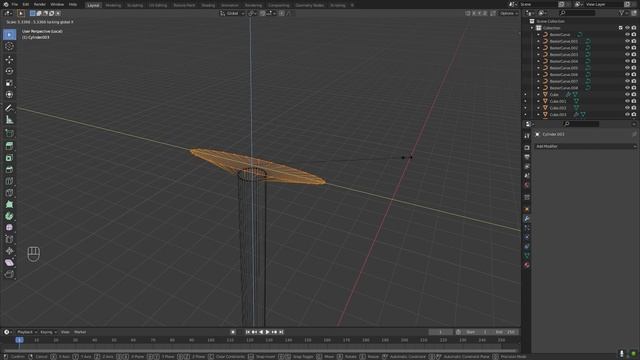This screenshot has width=640, height=360.
Task: Open the 3D viewport editor type dropdown
Action: point(8,13)
